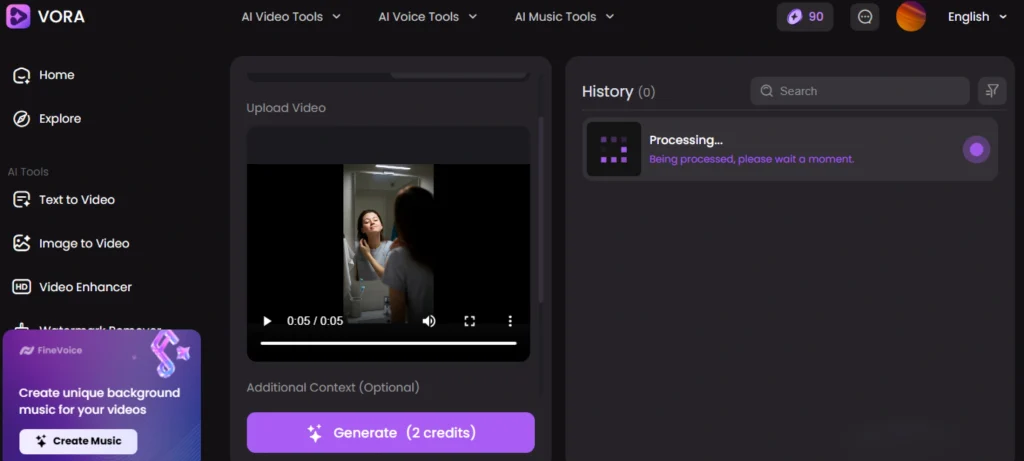Click the sparkle icon on Create Music
This screenshot has width=1024, height=461.
pos(41,441)
